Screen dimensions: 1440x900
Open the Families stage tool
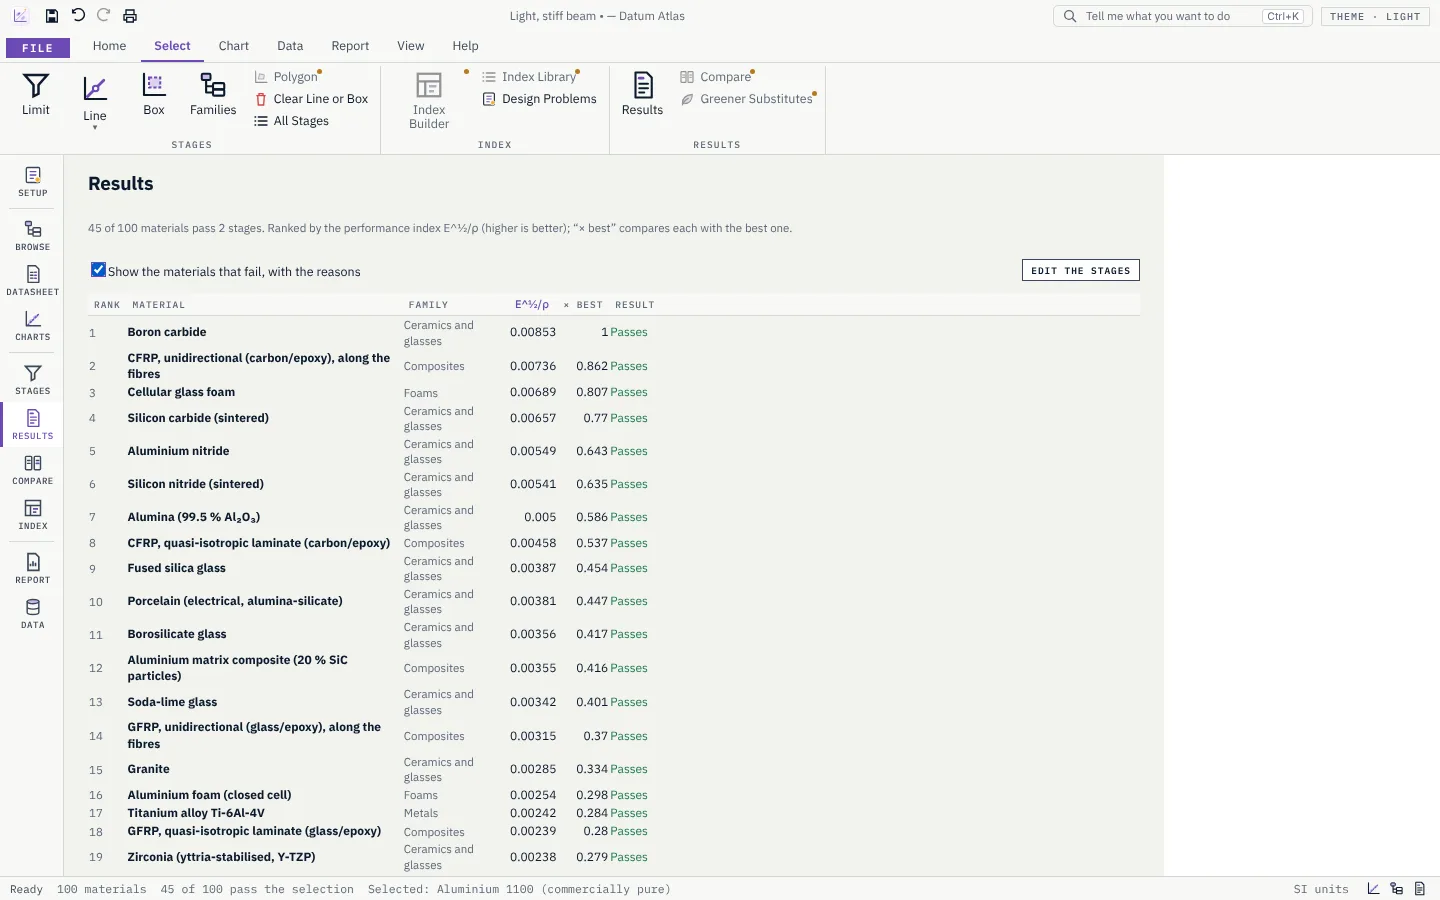point(213,96)
